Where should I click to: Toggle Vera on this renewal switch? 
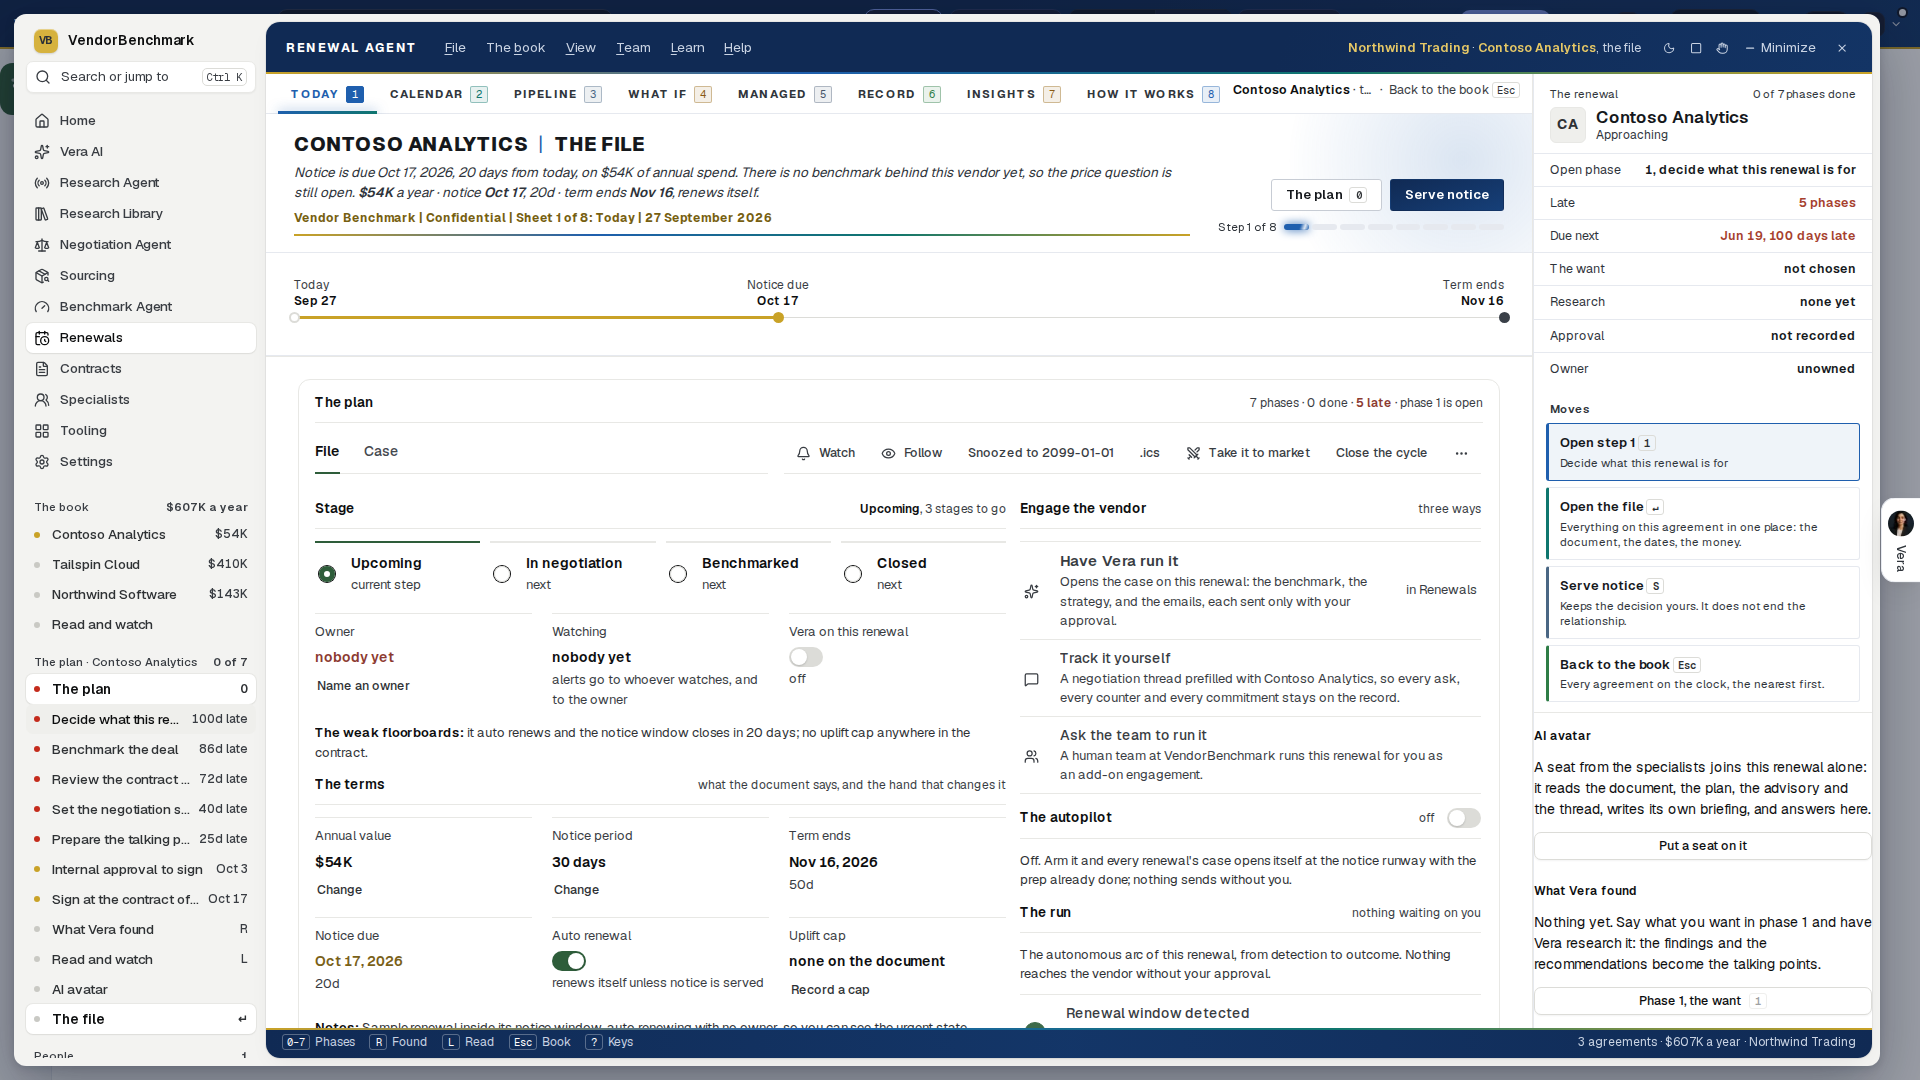806,657
